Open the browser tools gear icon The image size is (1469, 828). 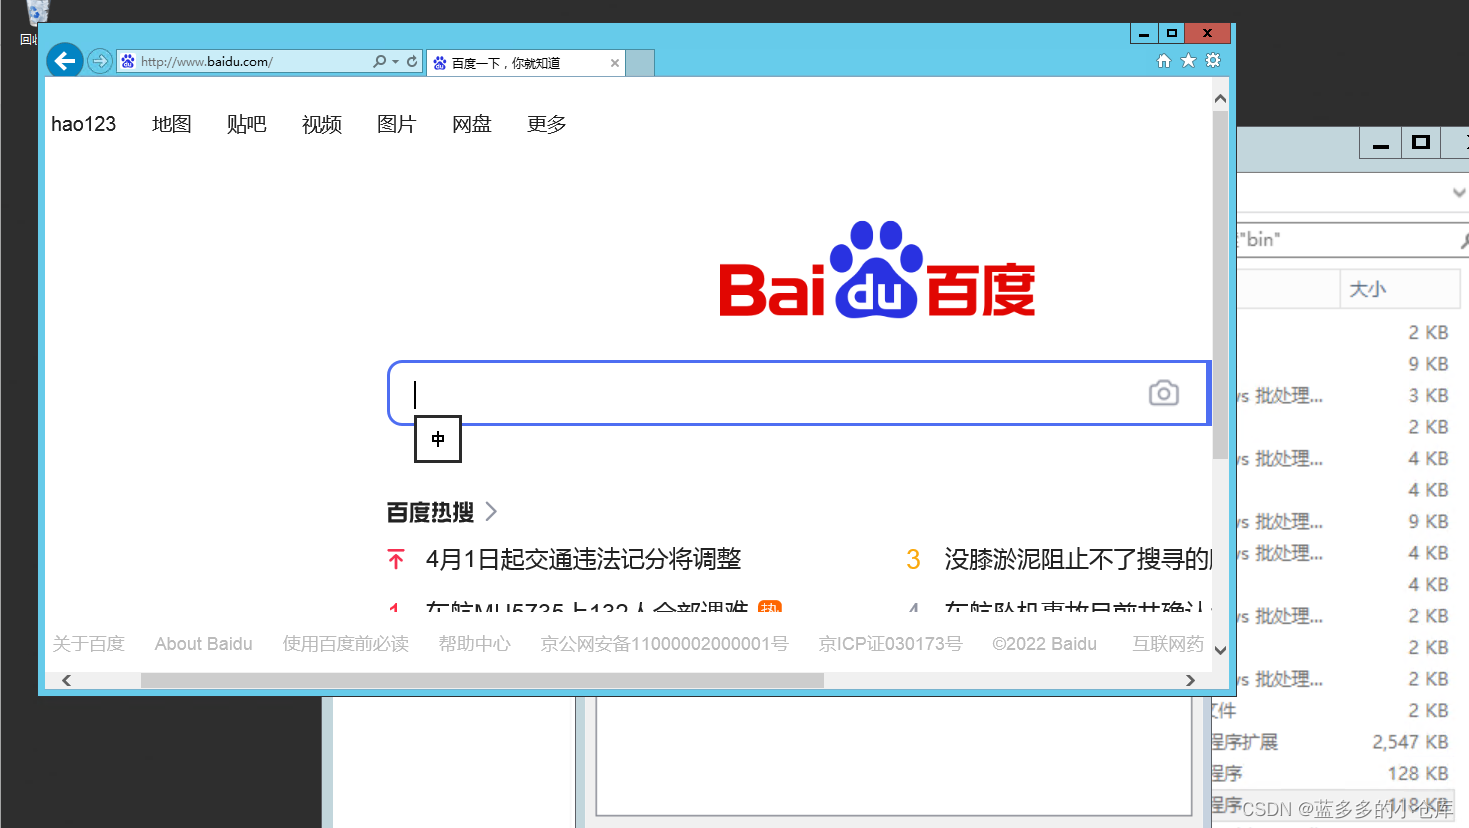(x=1213, y=61)
